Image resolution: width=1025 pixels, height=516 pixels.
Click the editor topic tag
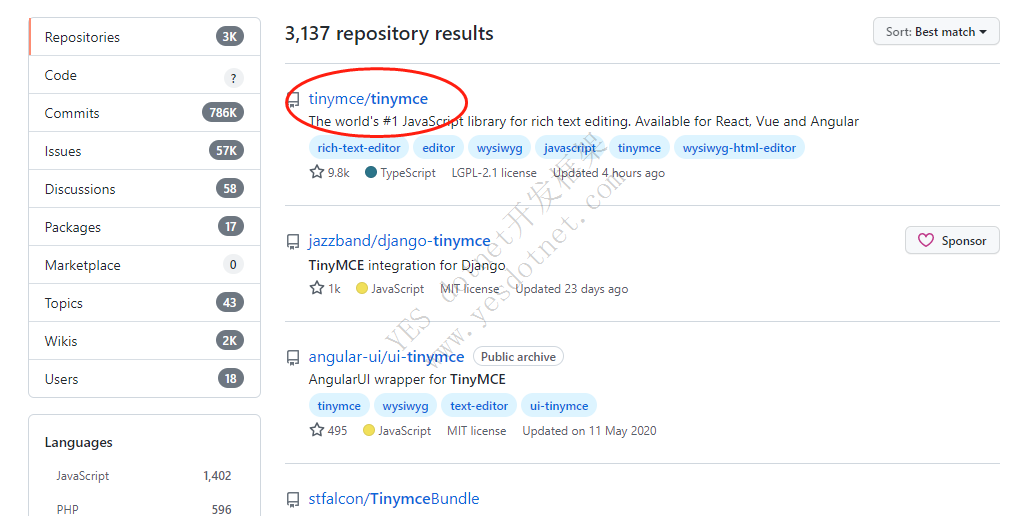pyautogui.click(x=439, y=148)
